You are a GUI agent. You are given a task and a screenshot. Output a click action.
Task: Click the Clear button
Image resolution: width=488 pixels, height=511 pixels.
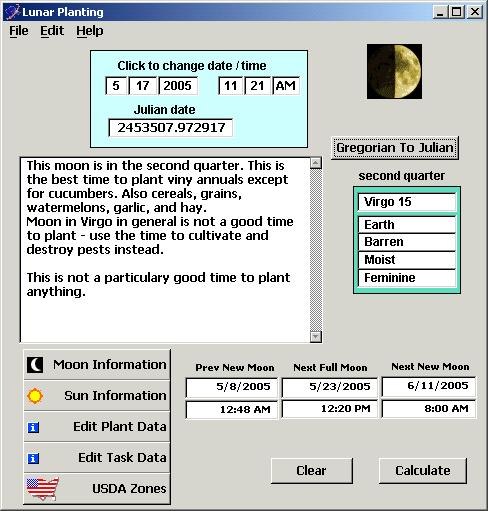(x=312, y=471)
